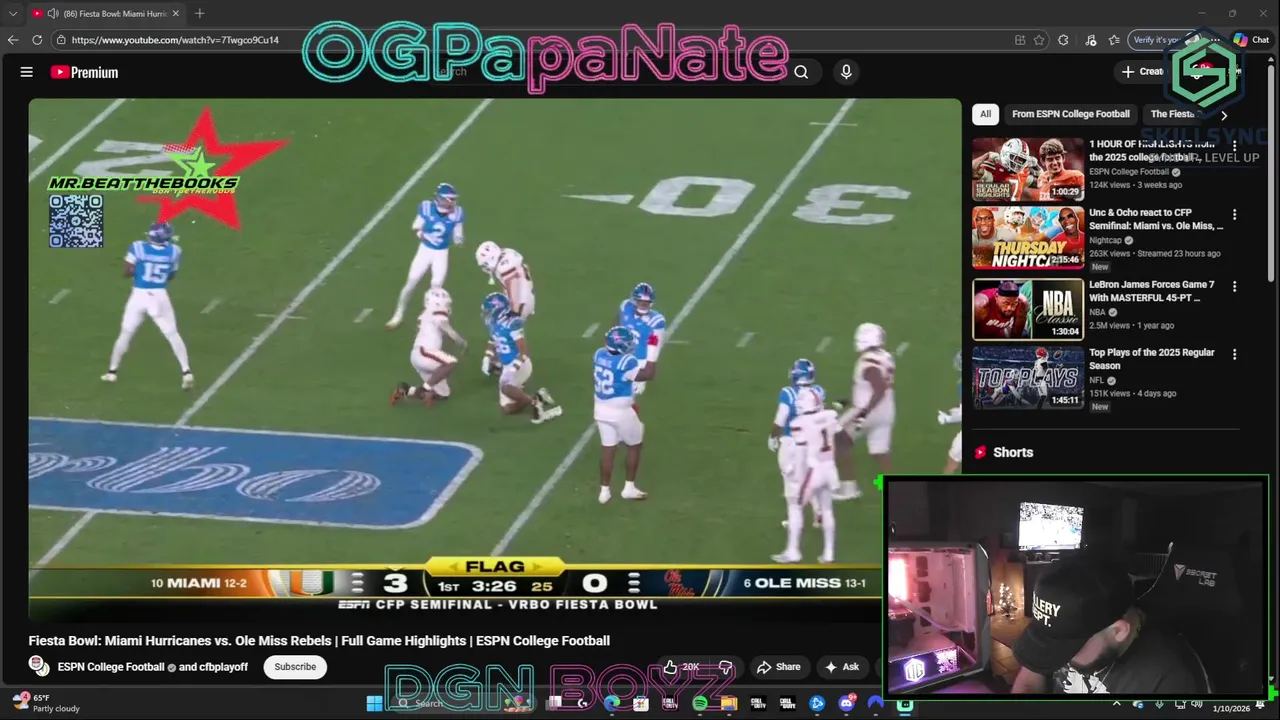Mute tab via speaker icon on tab
1280x720 pixels.
(x=52, y=13)
